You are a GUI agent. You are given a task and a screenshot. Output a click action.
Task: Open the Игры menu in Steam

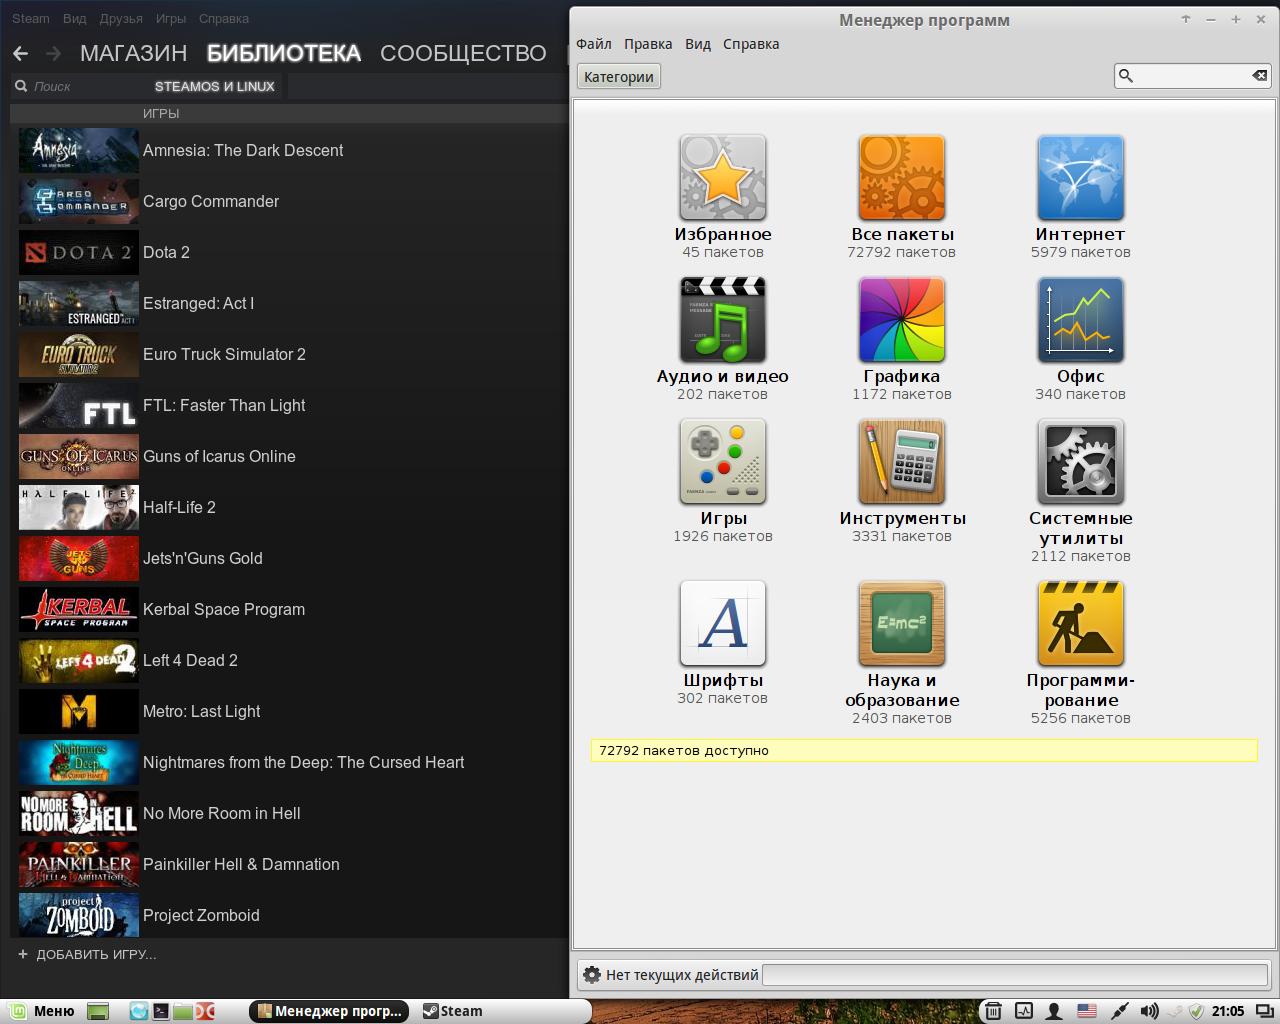171,19
